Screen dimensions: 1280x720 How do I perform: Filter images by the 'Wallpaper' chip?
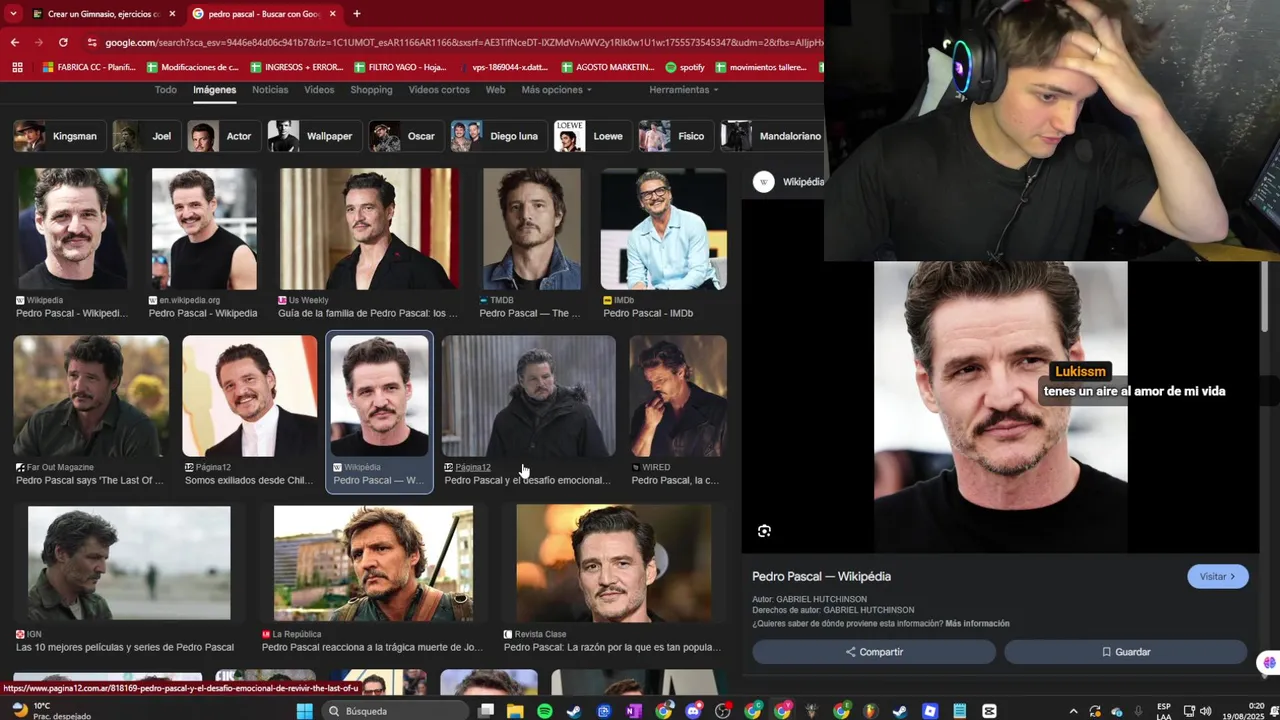coord(313,136)
